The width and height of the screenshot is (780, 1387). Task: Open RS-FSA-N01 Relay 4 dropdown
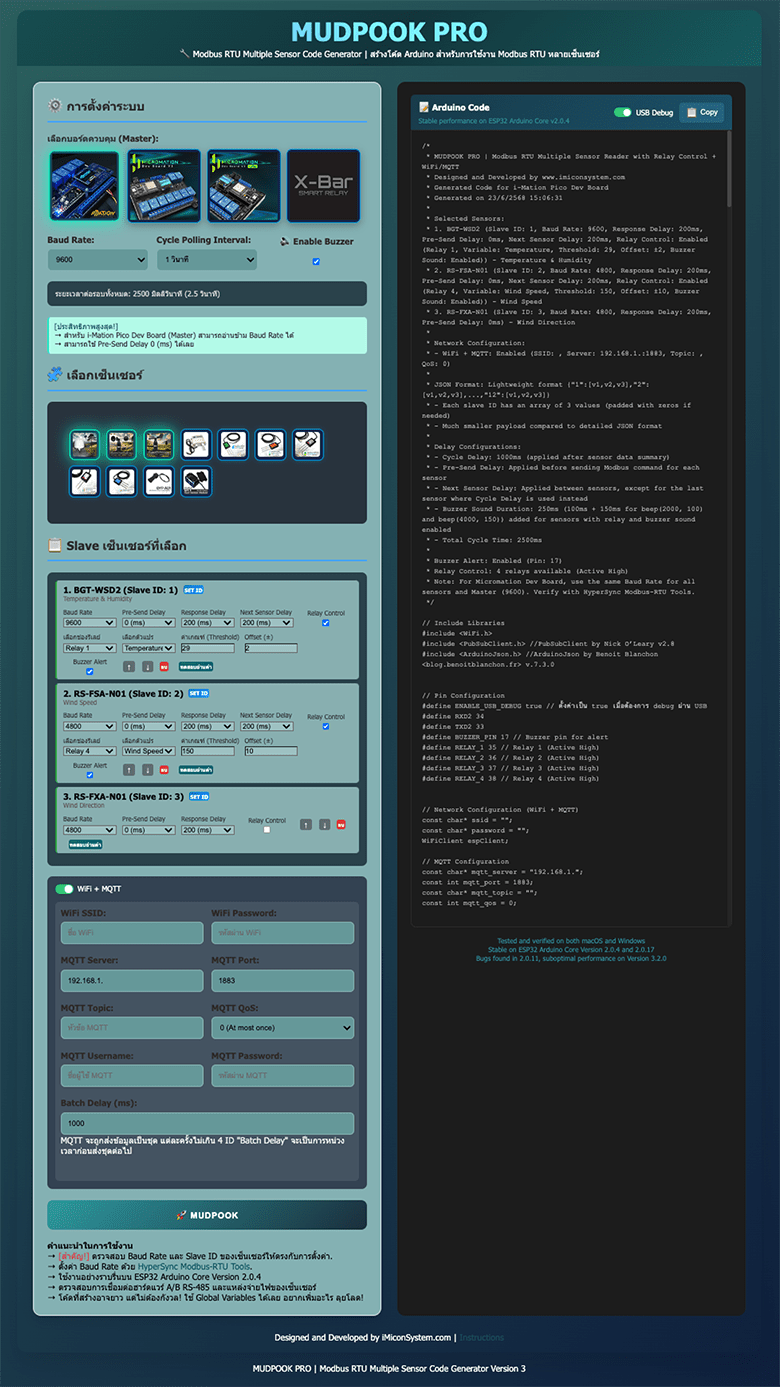tap(90, 751)
